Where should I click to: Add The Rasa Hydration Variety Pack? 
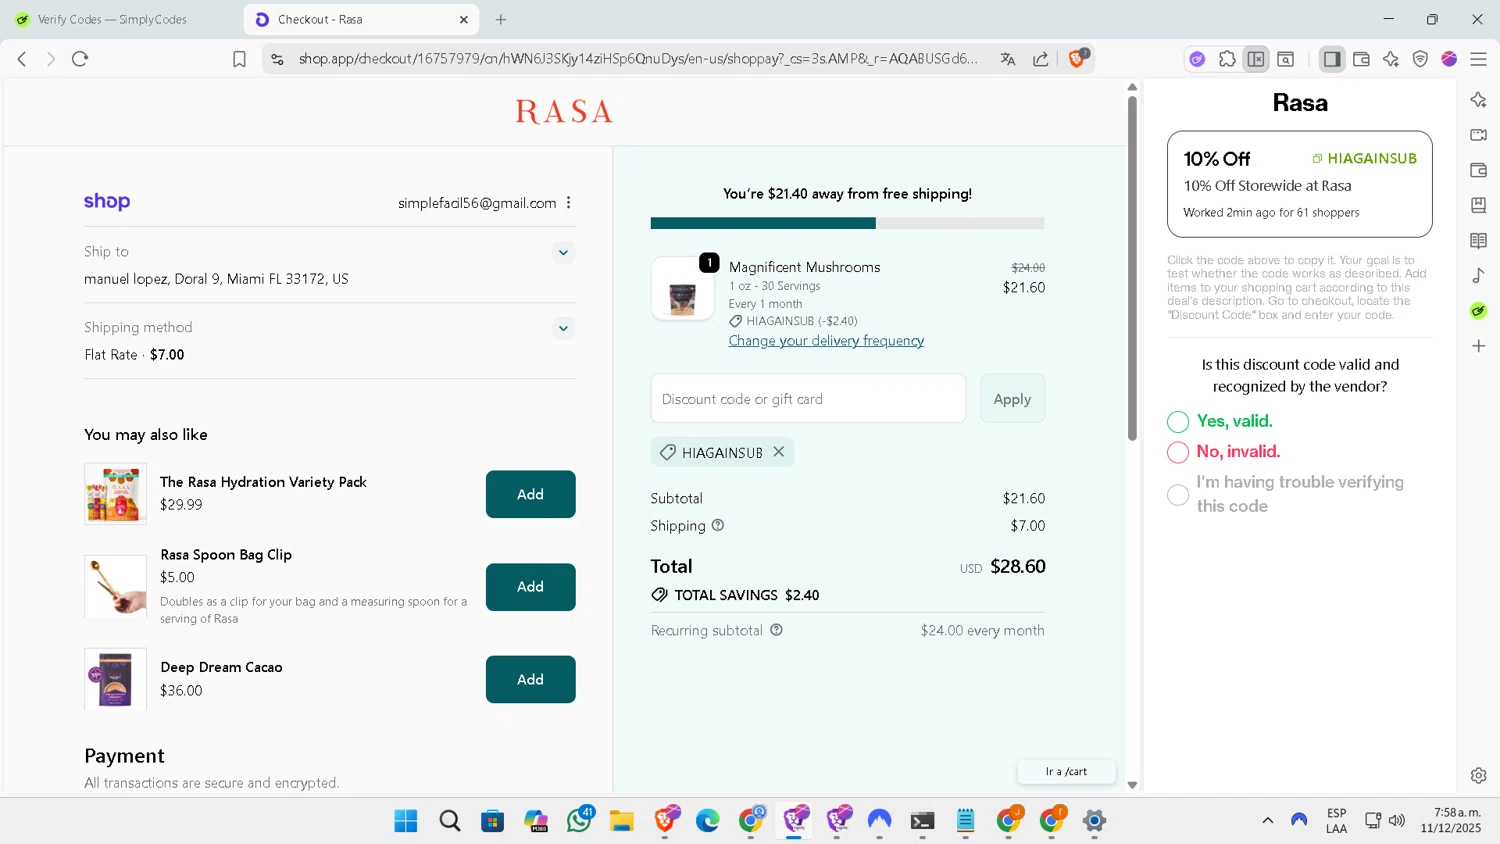coord(530,494)
